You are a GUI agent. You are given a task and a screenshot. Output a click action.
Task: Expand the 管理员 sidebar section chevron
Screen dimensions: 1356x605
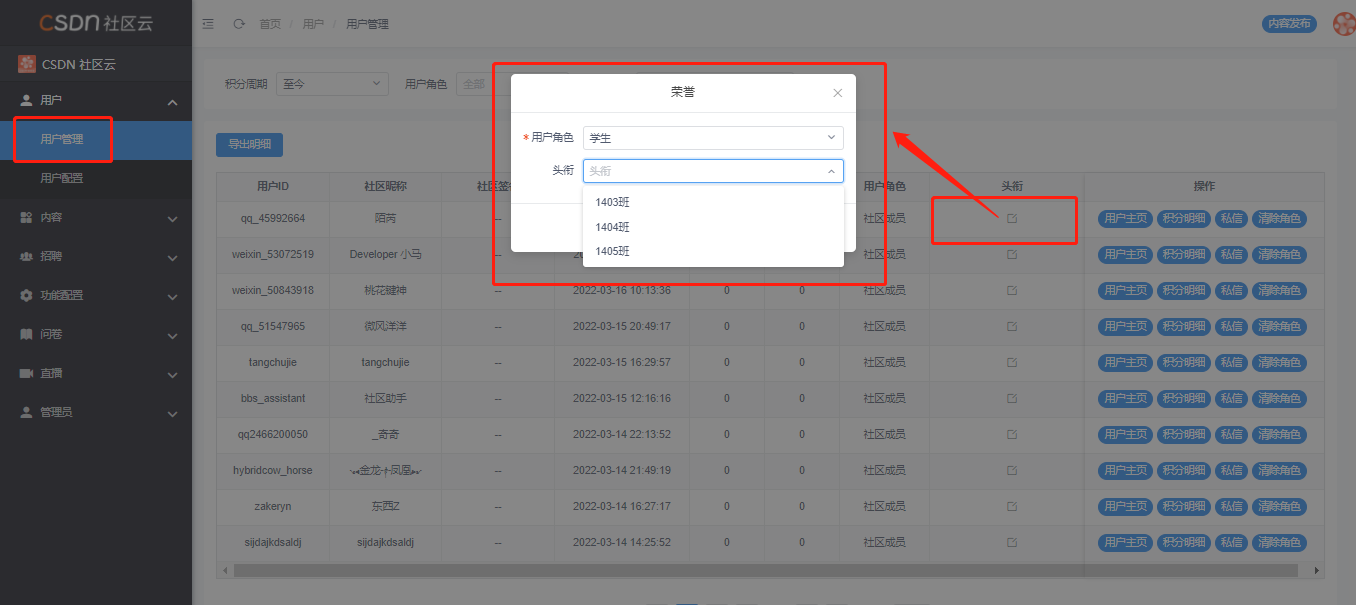pos(172,414)
